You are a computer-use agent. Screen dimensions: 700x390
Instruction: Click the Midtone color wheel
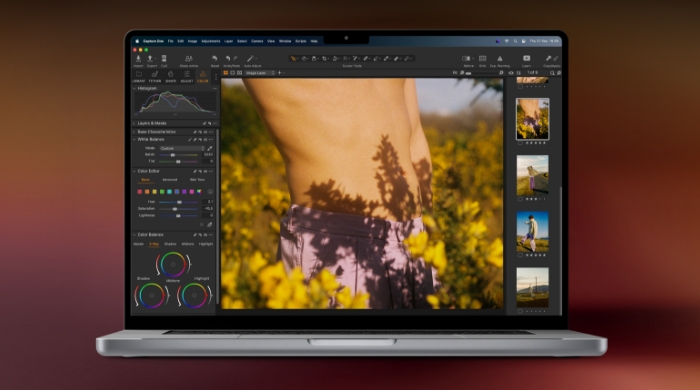(x=173, y=264)
